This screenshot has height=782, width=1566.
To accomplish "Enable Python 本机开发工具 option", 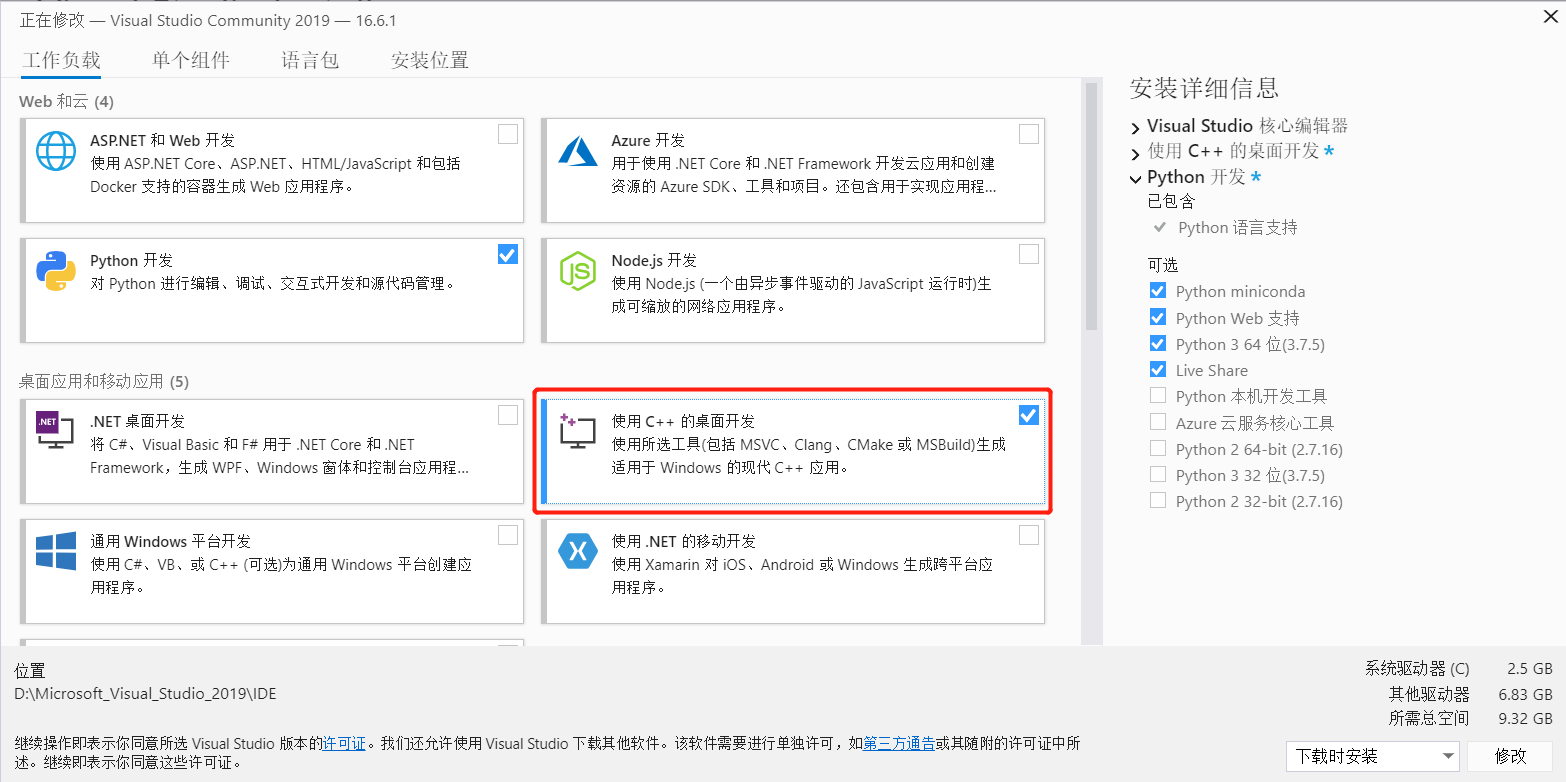I will (1158, 395).
